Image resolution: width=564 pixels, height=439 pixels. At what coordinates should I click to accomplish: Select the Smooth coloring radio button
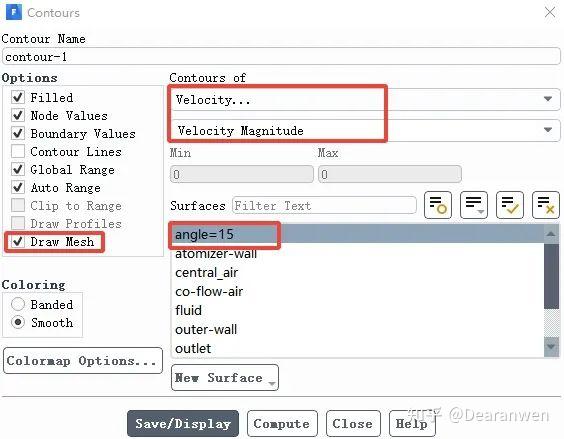[x=18, y=322]
